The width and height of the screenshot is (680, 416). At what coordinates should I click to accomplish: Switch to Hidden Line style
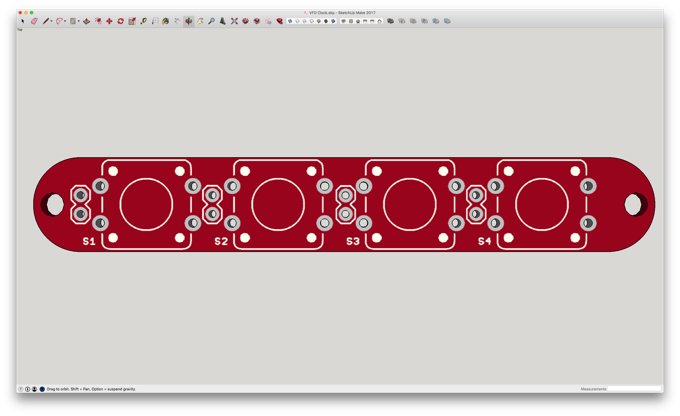coord(311,21)
